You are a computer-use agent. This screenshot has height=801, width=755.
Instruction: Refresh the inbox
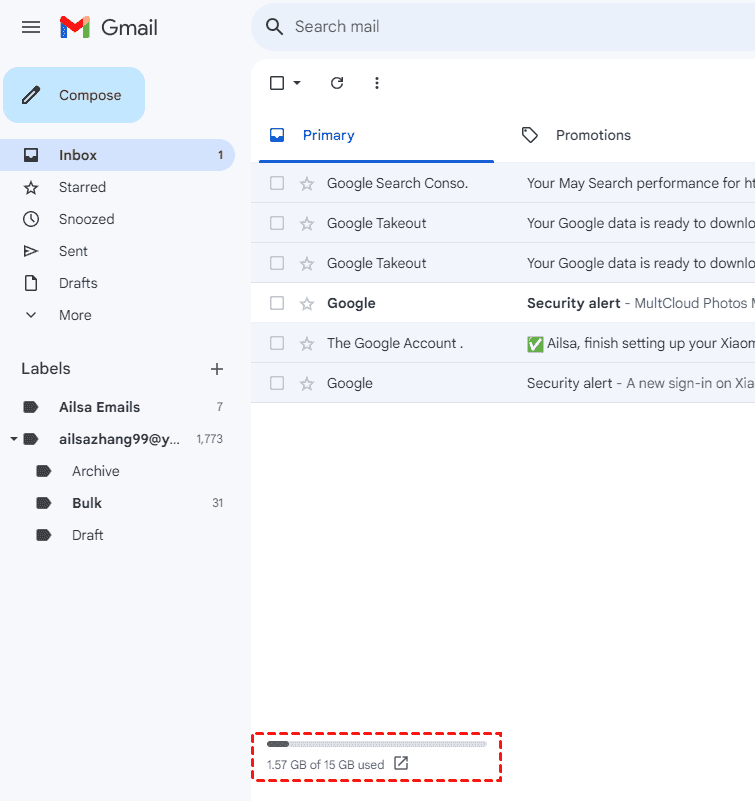click(337, 83)
